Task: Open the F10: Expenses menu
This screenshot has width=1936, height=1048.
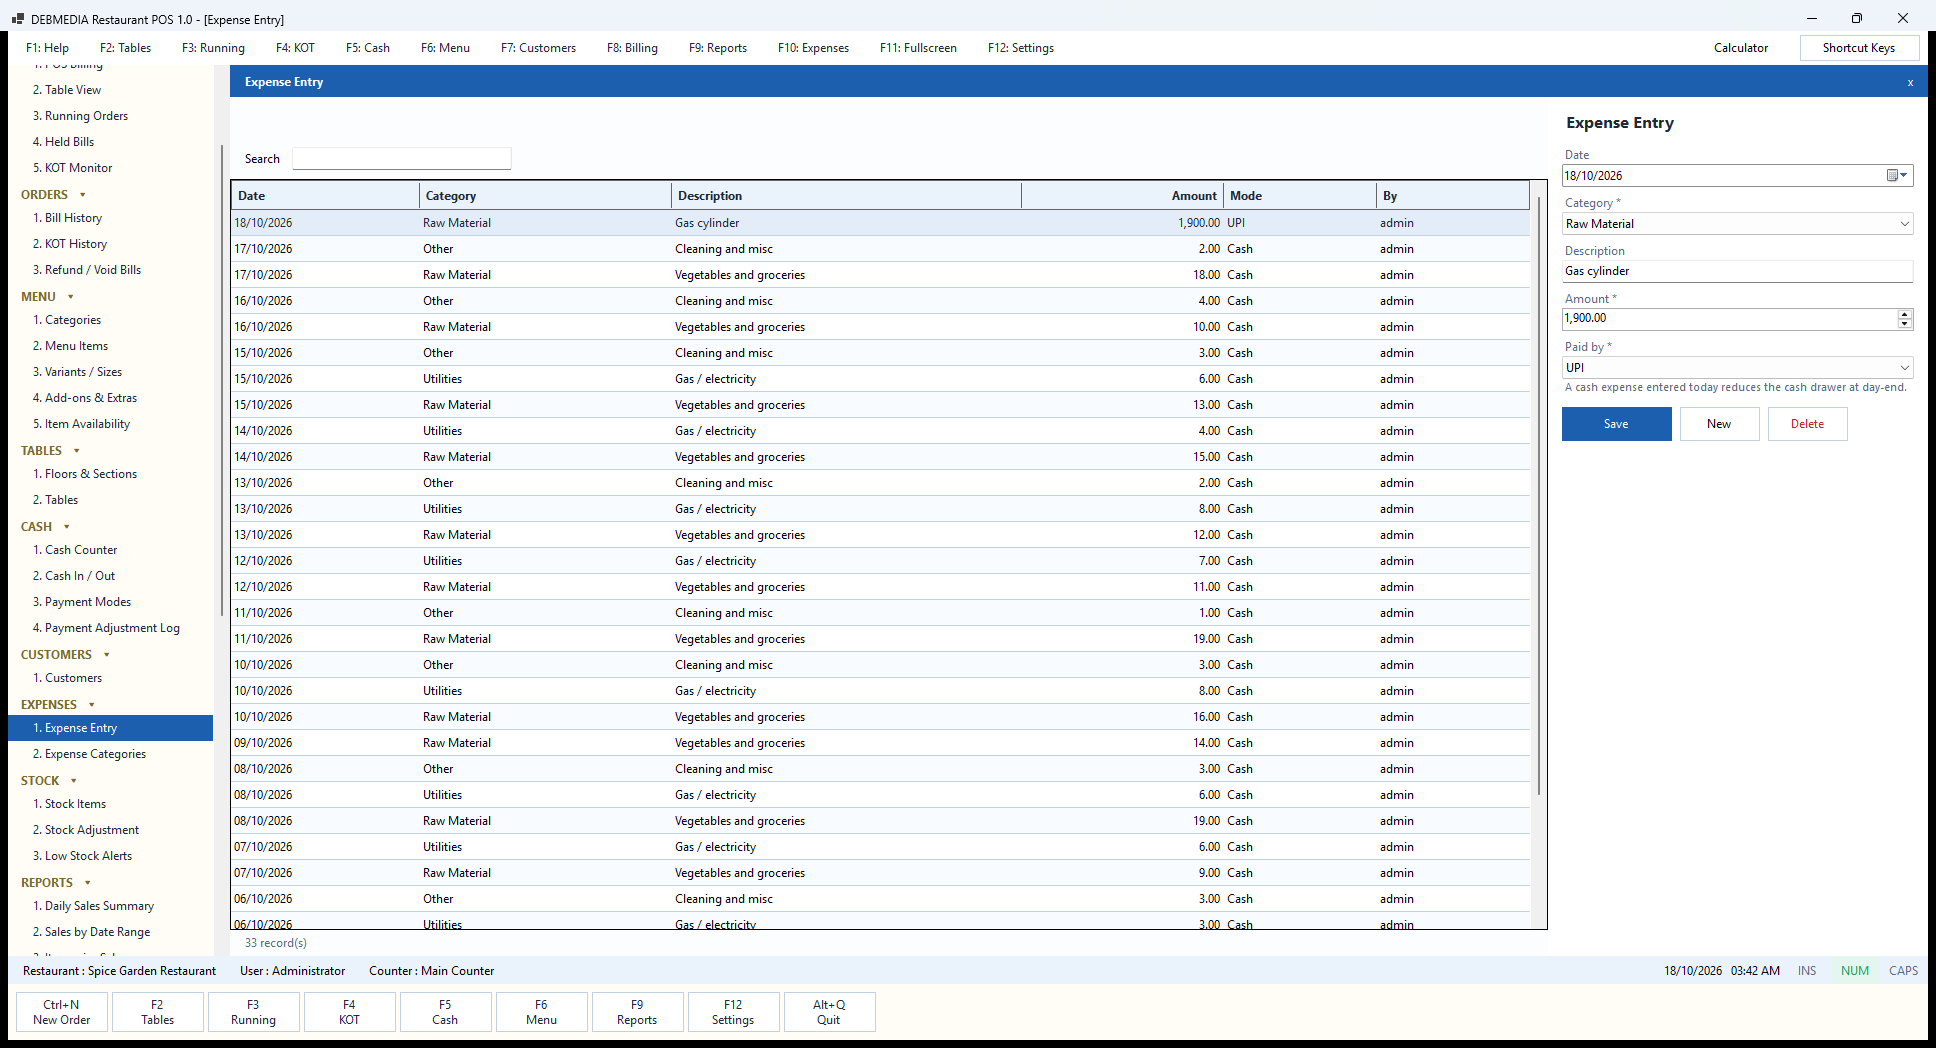Action: pos(813,48)
